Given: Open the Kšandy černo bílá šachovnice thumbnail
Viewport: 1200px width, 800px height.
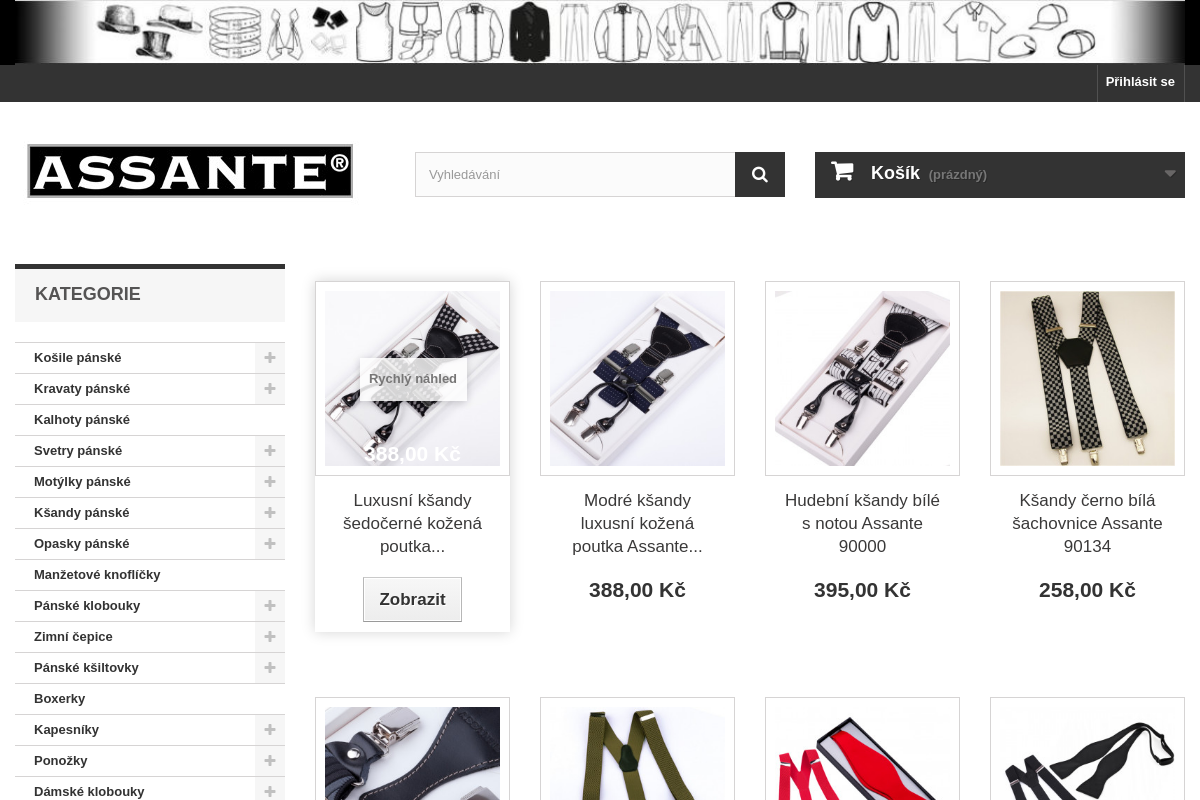Looking at the screenshot, I should click(1087, 378).
